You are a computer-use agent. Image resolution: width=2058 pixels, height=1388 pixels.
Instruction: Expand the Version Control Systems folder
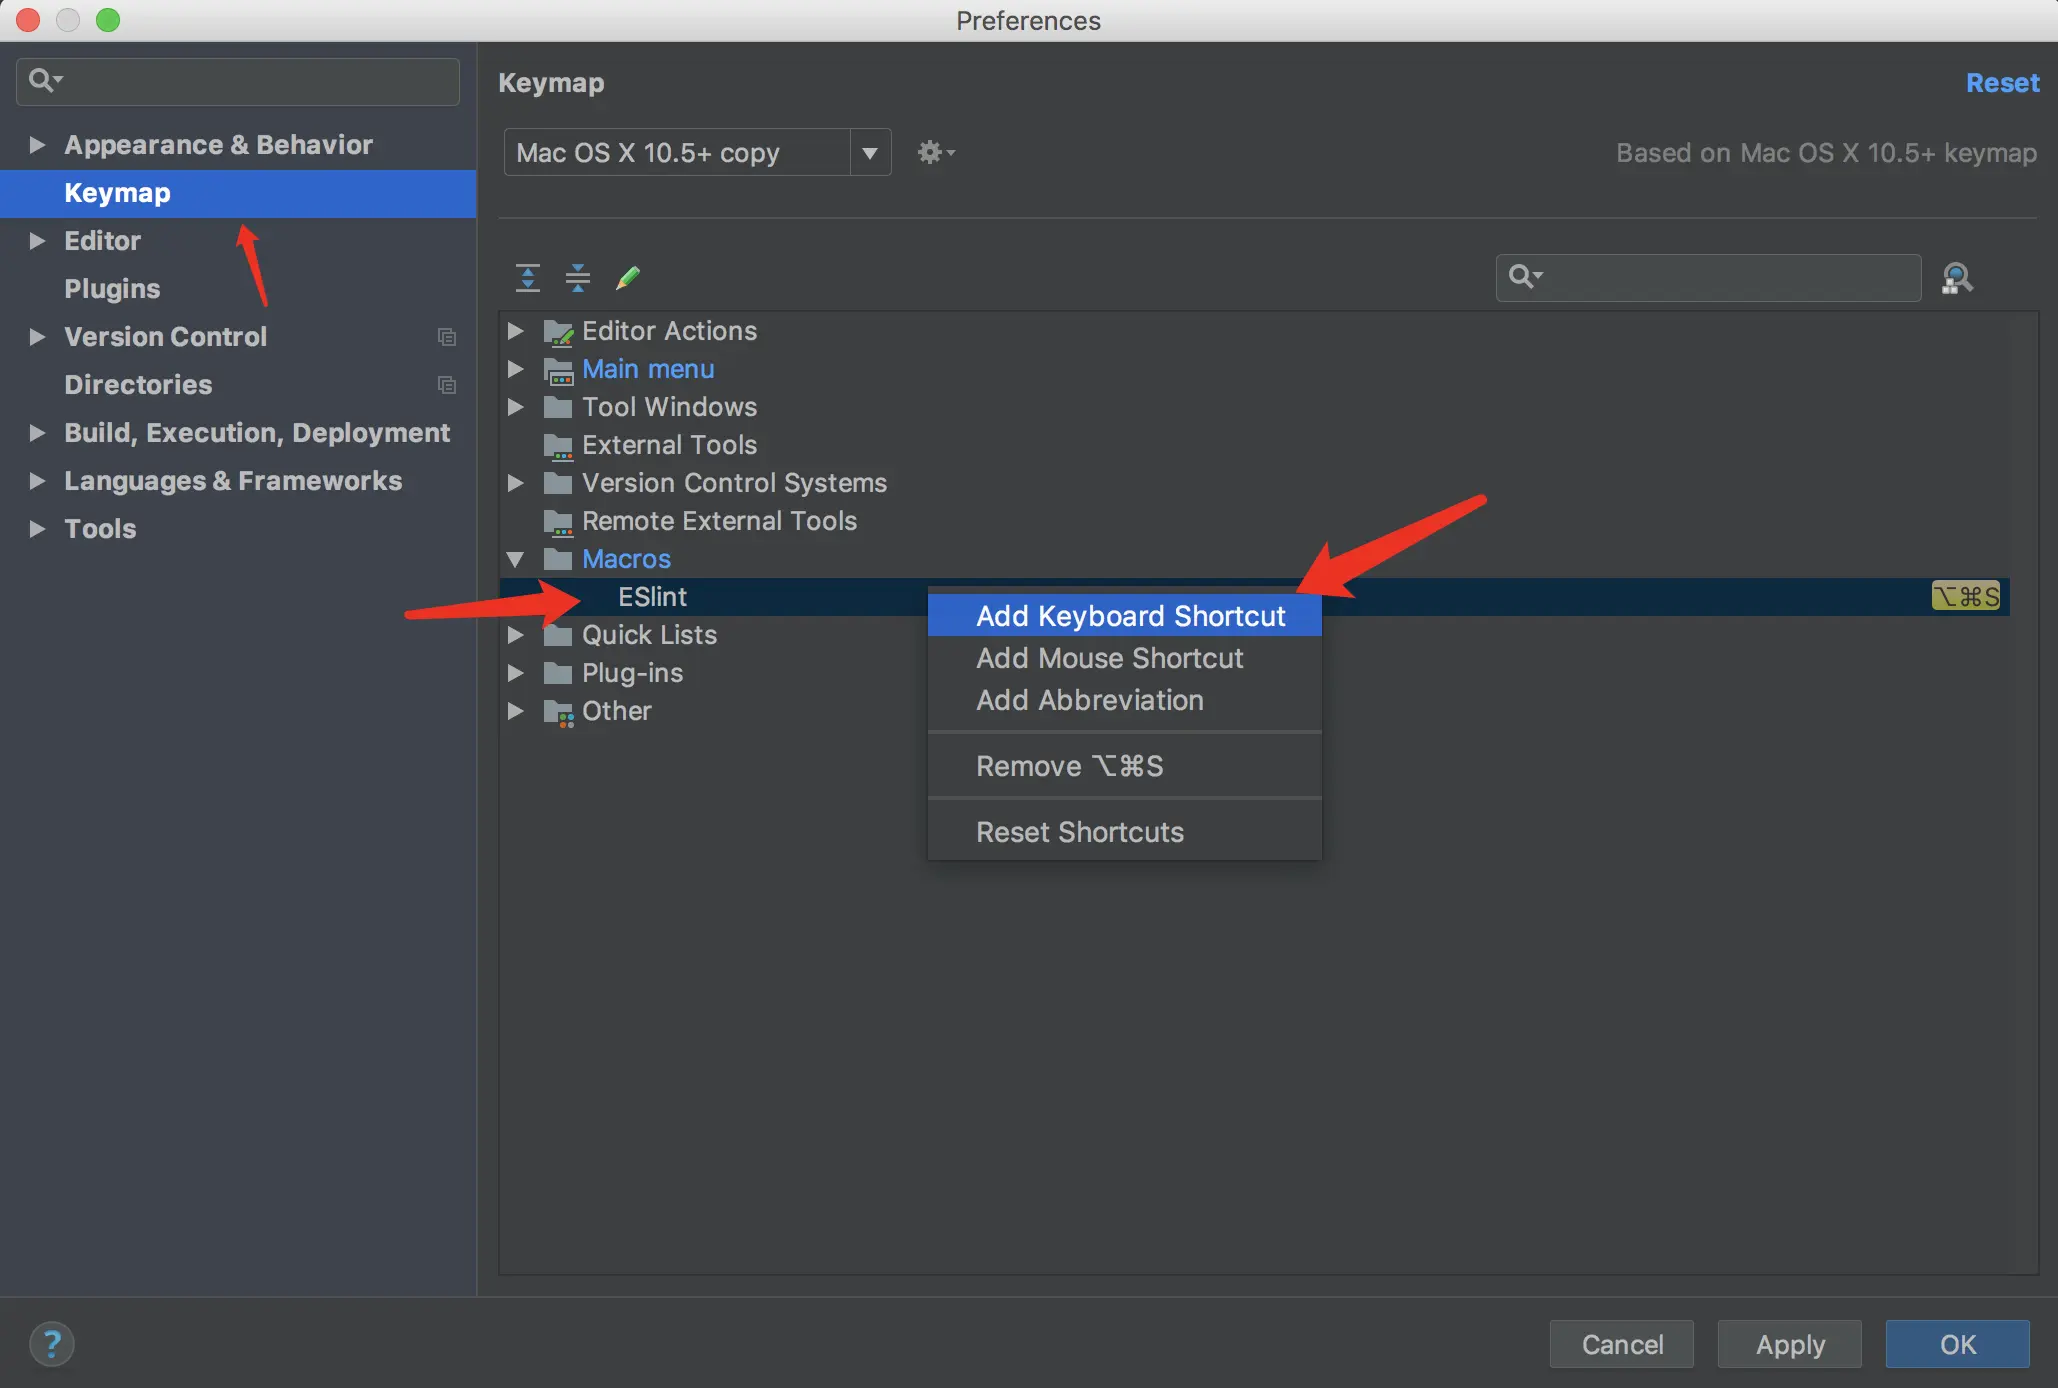coord(516,483)
